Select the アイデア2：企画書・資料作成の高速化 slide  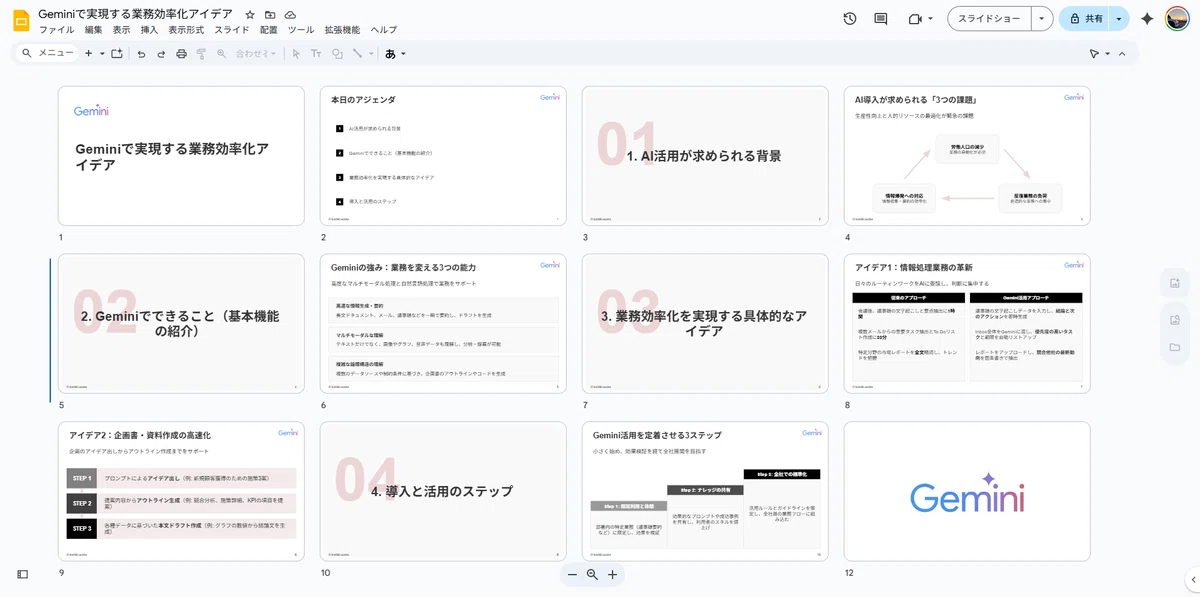(181, 492)
